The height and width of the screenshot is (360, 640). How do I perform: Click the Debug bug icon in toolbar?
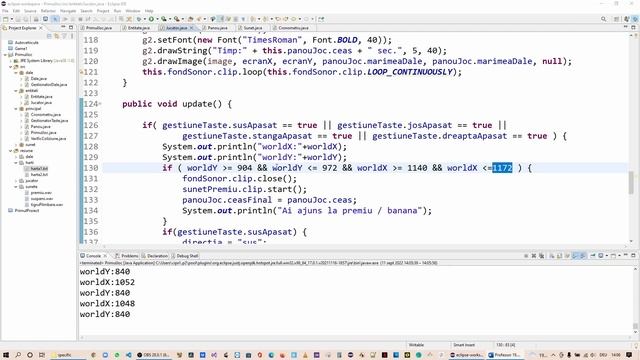[x=139, y=19]
